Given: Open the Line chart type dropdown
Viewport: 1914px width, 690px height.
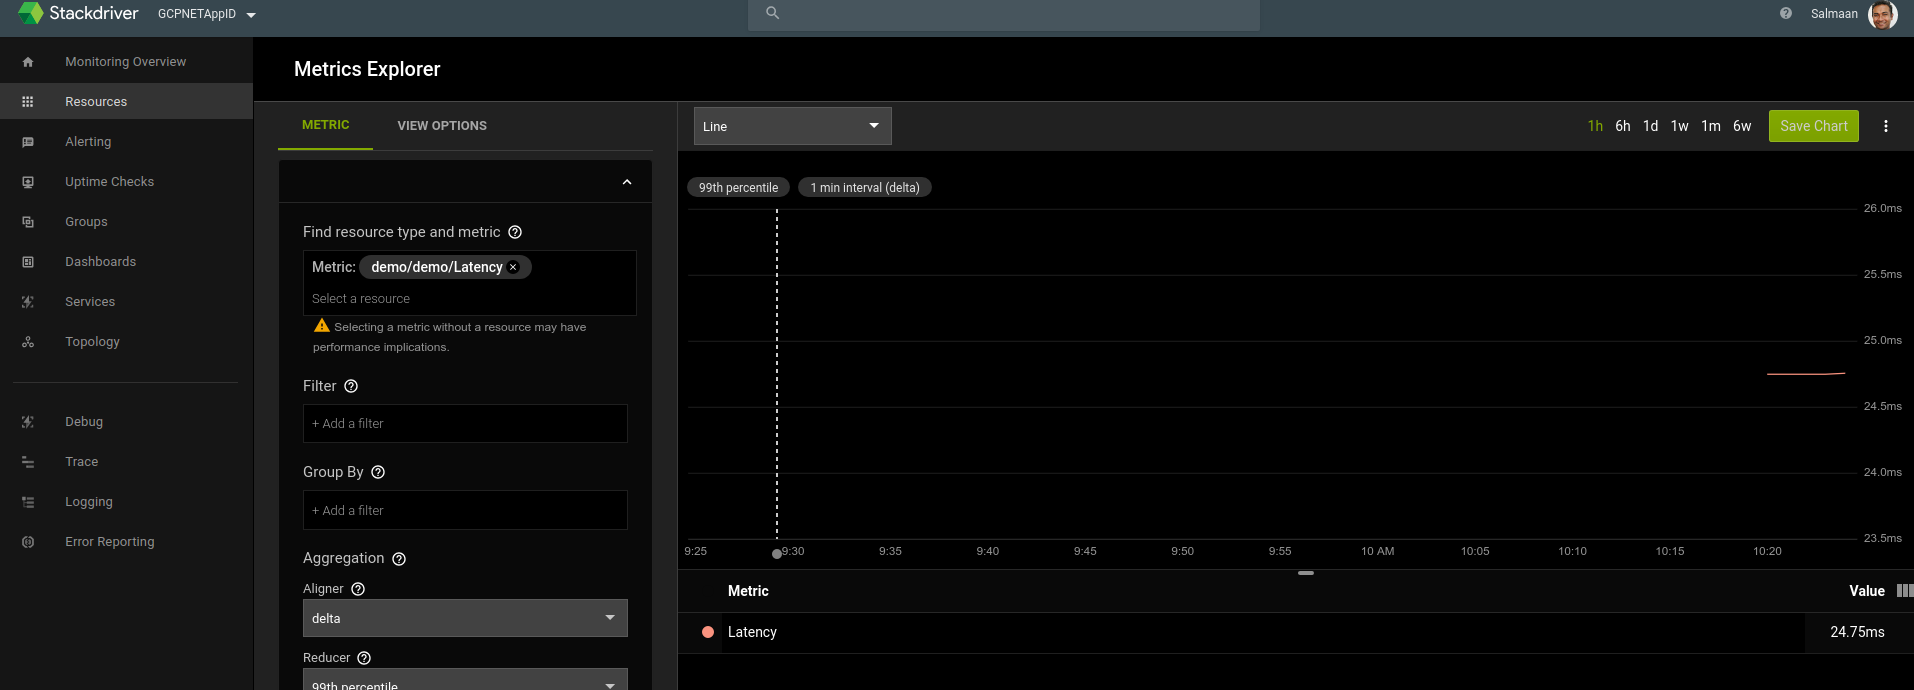Looking at the screenshot, I should tap(792, 126).
